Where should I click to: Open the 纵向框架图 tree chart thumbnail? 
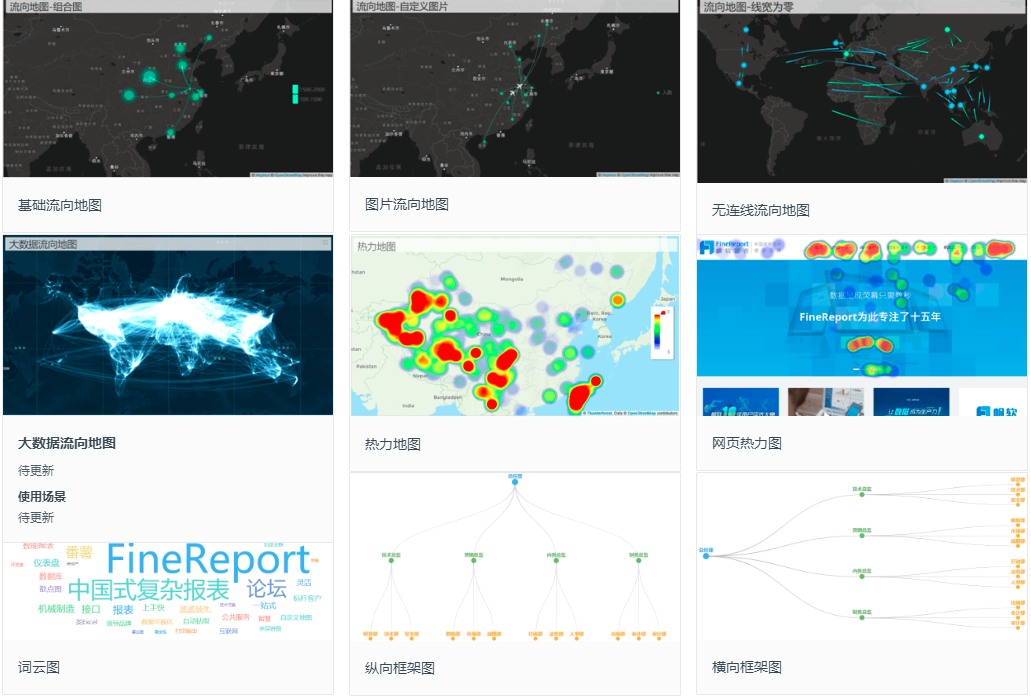coord(515,556)
